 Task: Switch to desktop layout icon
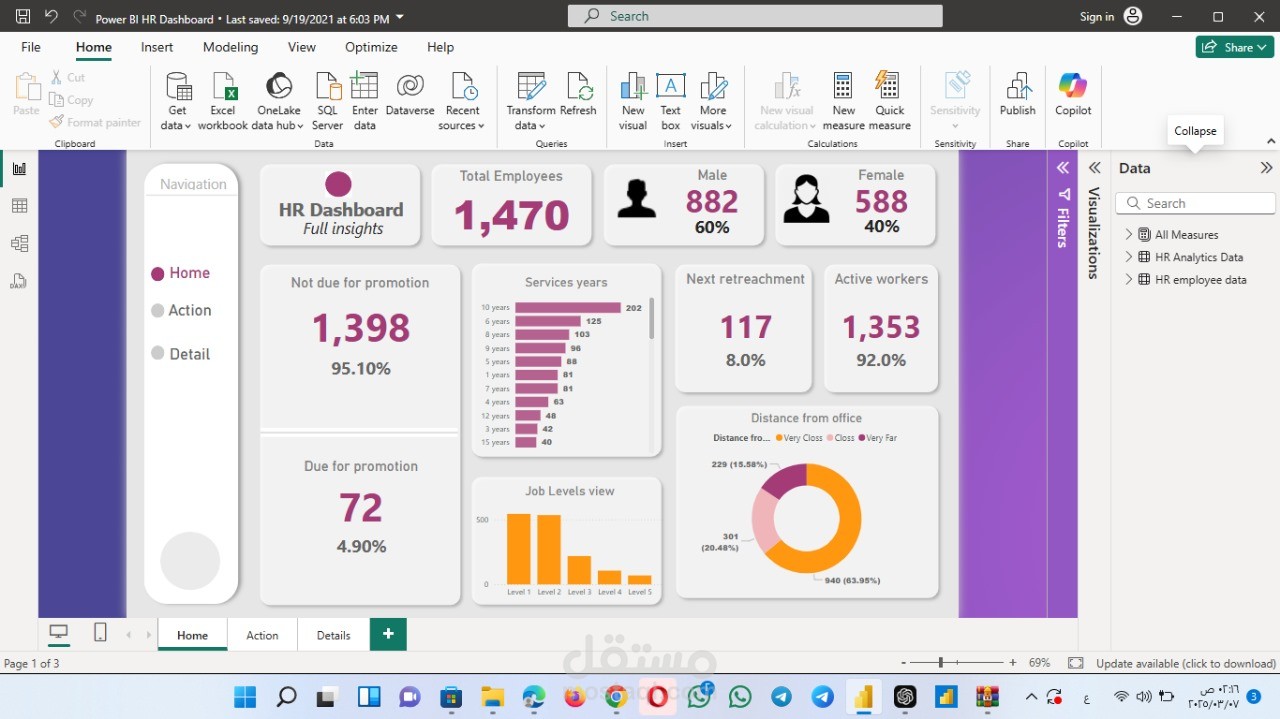pyautogui.click(x=59, y=632)
